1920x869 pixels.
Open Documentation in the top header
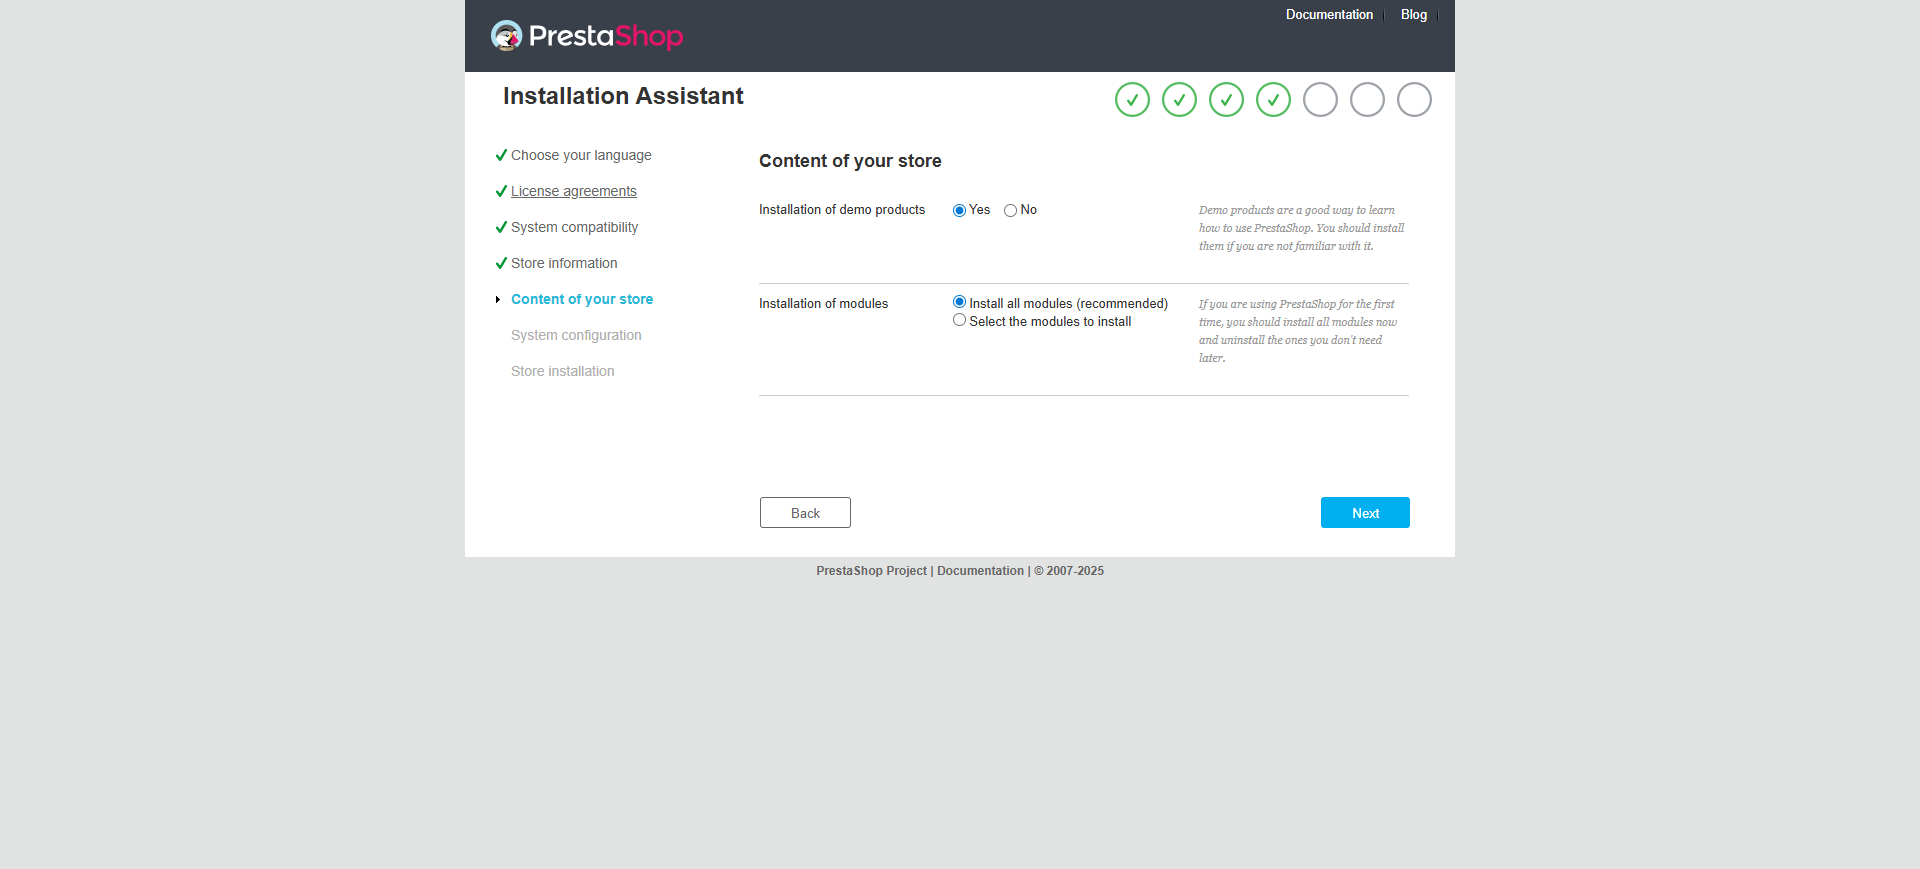pyautogui.click(x=1329, y=15)
